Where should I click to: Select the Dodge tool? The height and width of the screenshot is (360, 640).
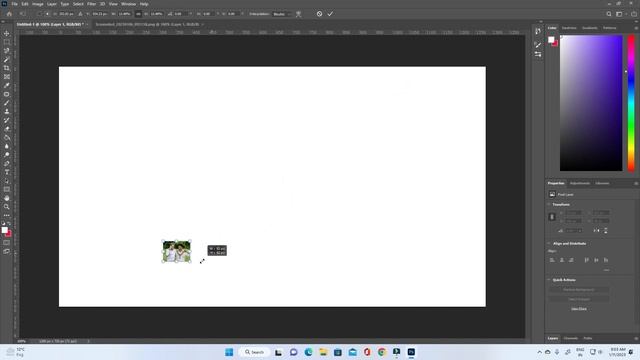(7, 155)
